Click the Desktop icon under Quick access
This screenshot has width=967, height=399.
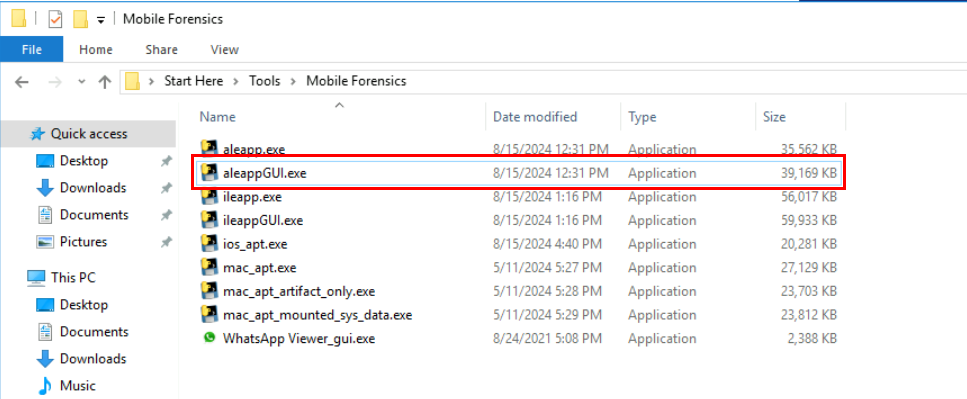[x=45, y=161]
